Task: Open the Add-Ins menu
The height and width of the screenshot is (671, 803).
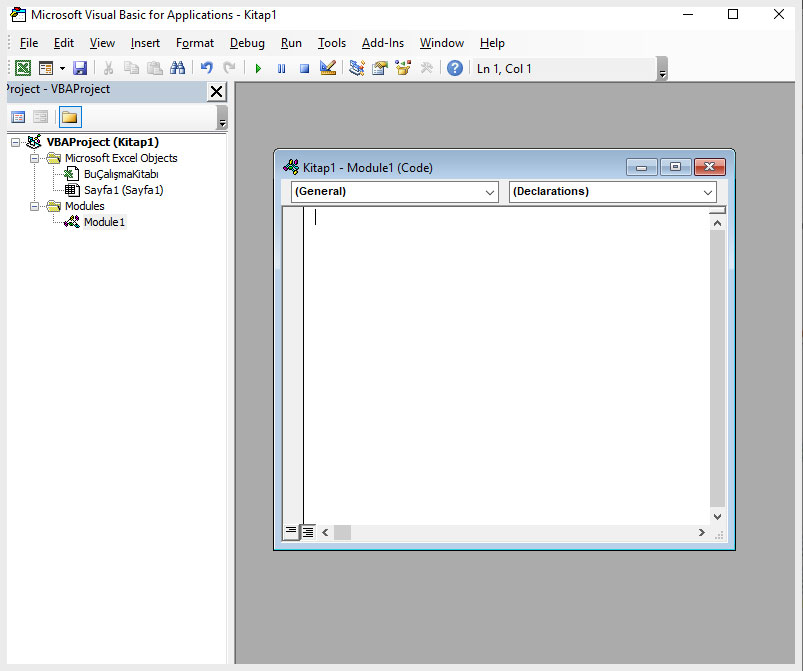Action: (x=383, y=43)
